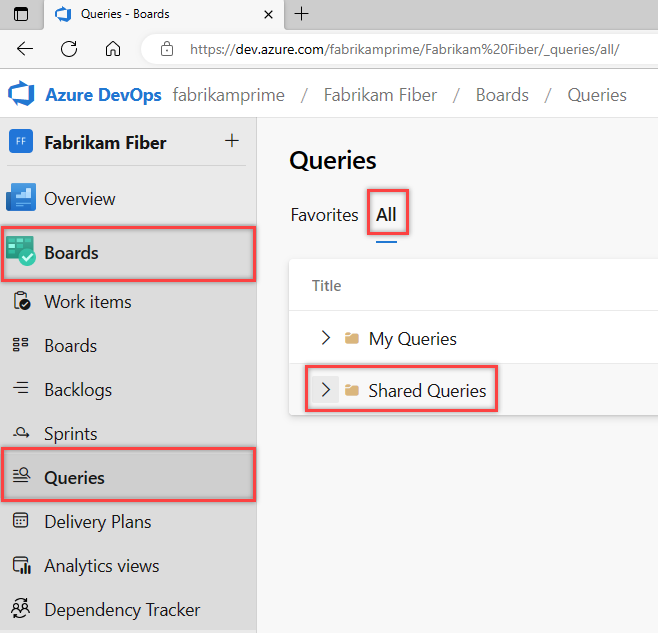Select the Queries - Boards browser tab
This screenshot has height=633, width=658.
pyautogui.click(x=164, y=15)
